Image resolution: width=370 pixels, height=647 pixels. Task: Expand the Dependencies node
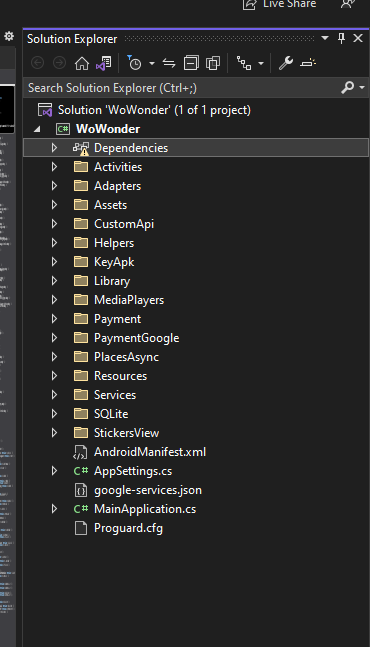pyautogui.click(x=54, y=148)
